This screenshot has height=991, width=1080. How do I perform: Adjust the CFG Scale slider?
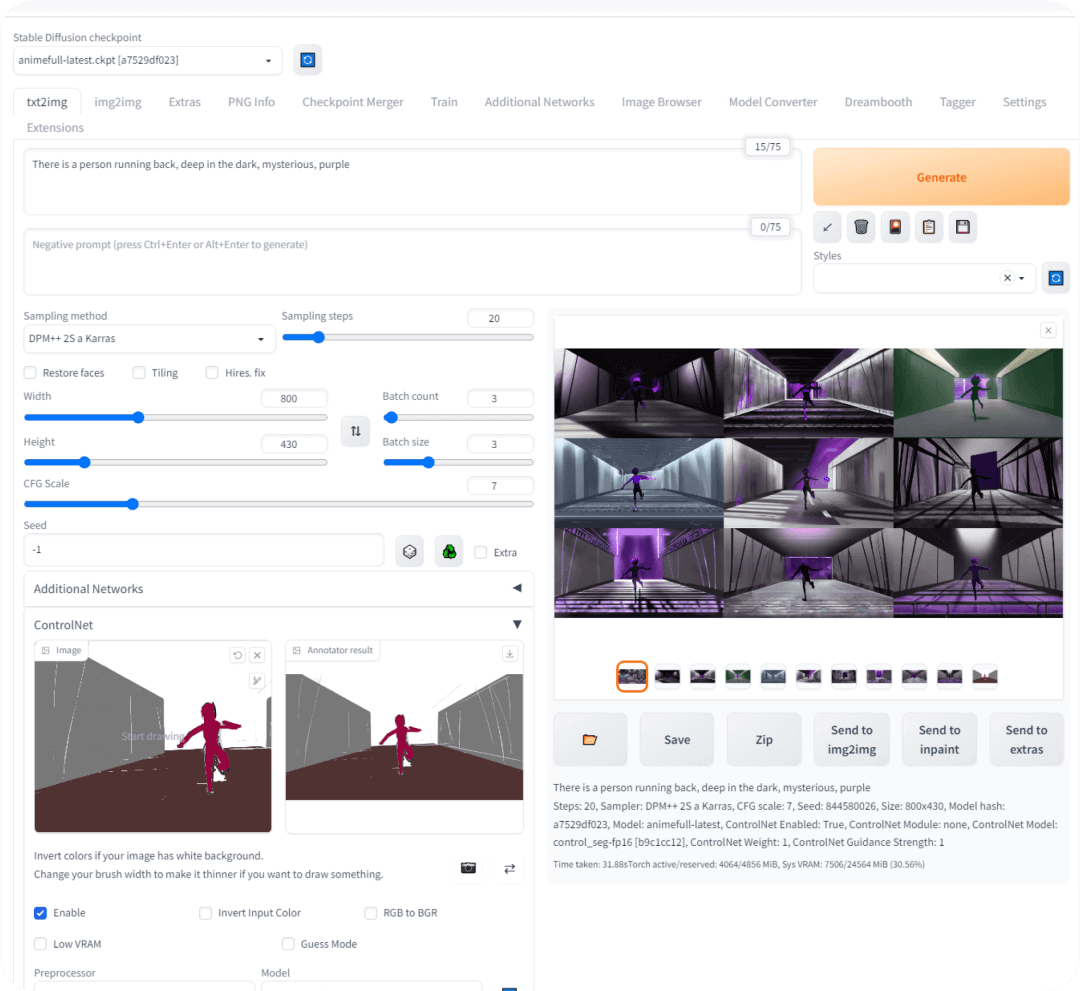tap(133, 504)
